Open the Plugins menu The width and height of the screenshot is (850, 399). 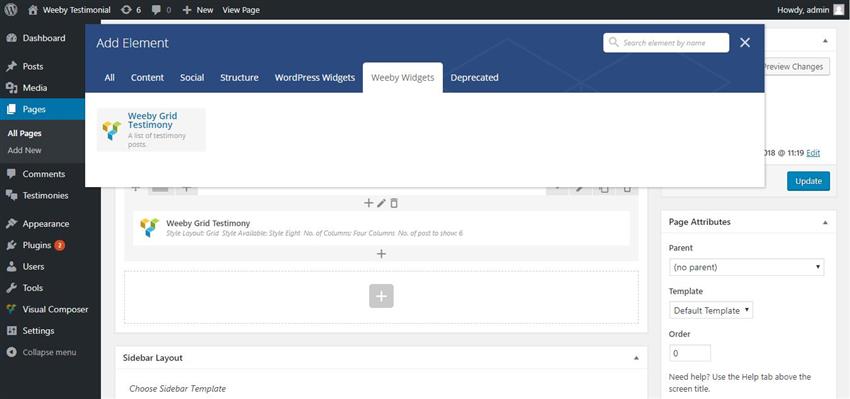point(36,245)
